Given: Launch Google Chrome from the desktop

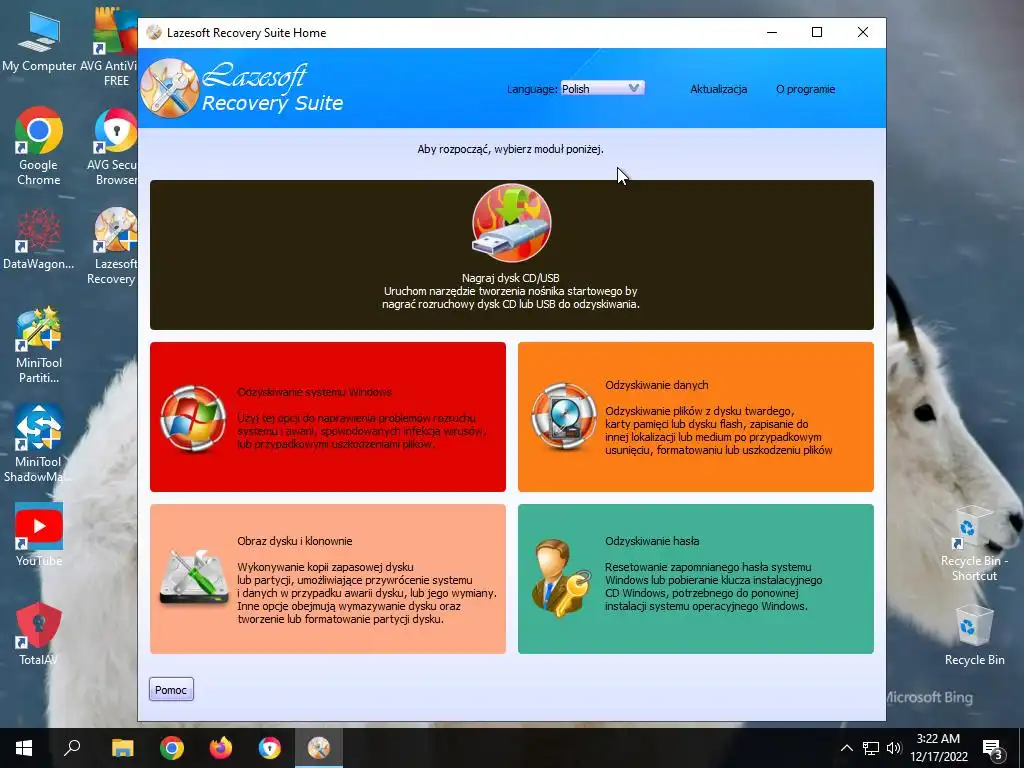Looking at the screenshot, I should 39,146.
